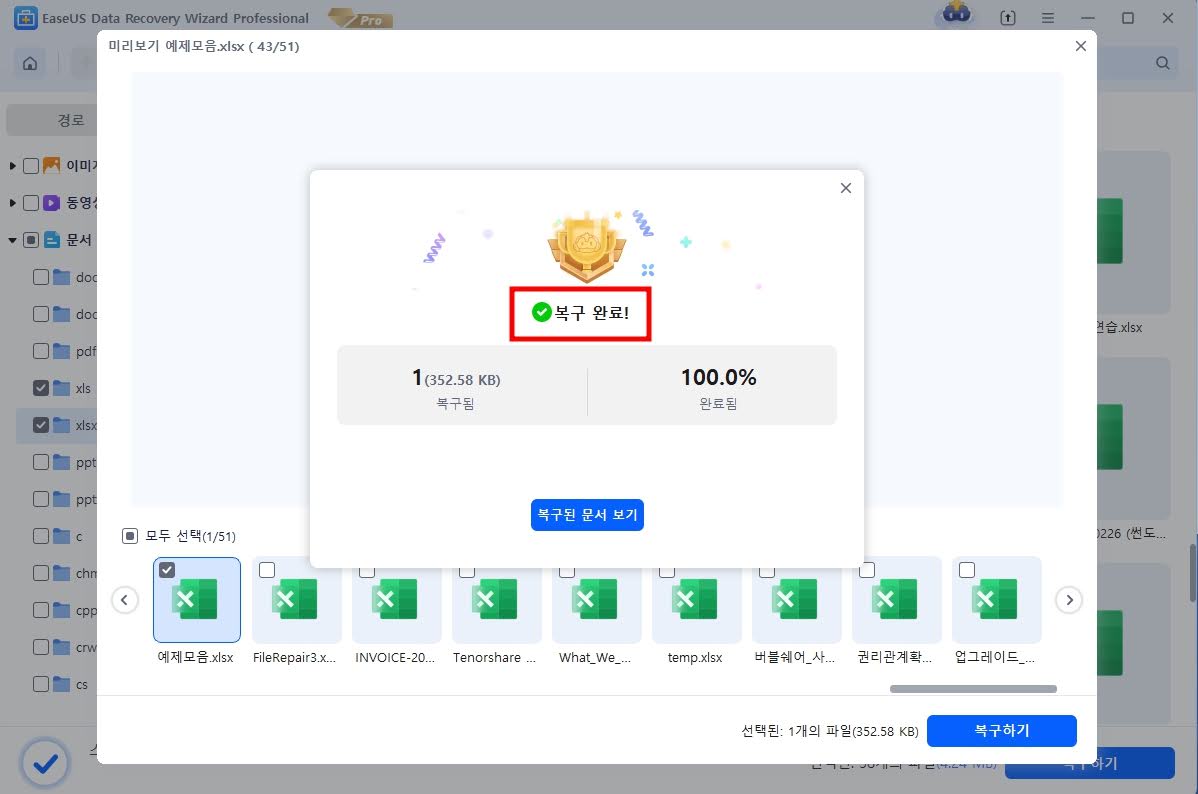Click the right arrow to see more files
This screenshot has width=1198, height=794.
pyautogui.click(x=1069, y=599)
